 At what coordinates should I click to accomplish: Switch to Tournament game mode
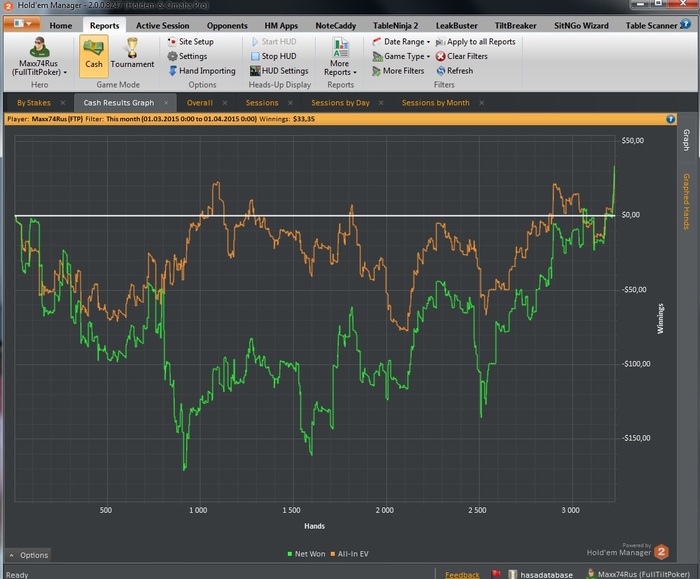click(x=132, y=54)
